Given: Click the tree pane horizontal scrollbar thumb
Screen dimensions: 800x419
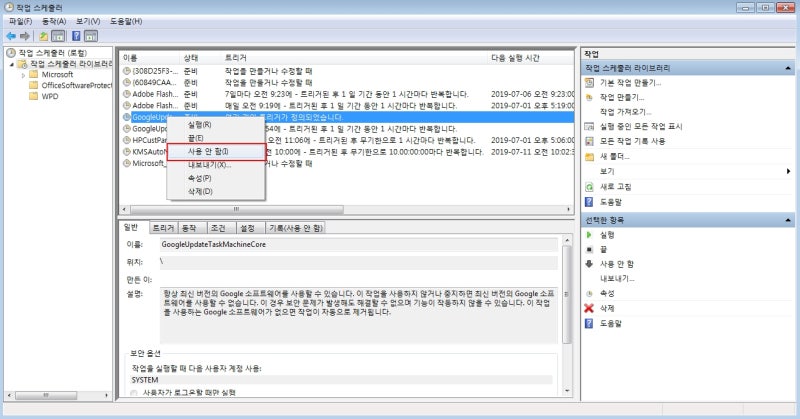Looking at the screenshot, I should point(46,396).
